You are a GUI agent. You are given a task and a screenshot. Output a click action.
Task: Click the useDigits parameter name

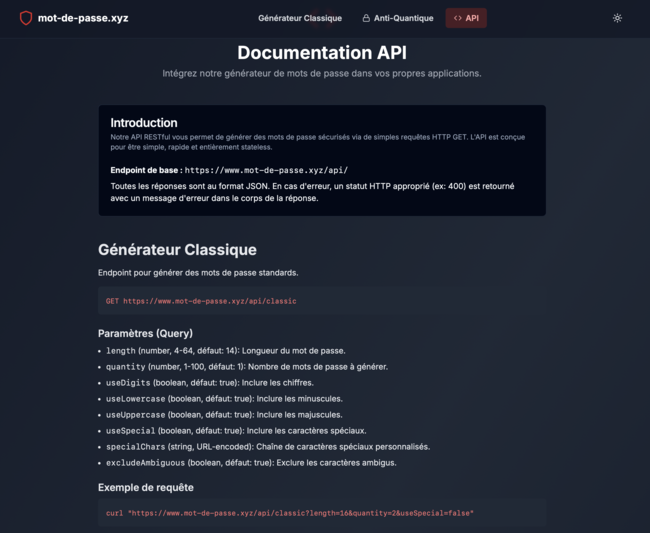(x=126, y=383)
